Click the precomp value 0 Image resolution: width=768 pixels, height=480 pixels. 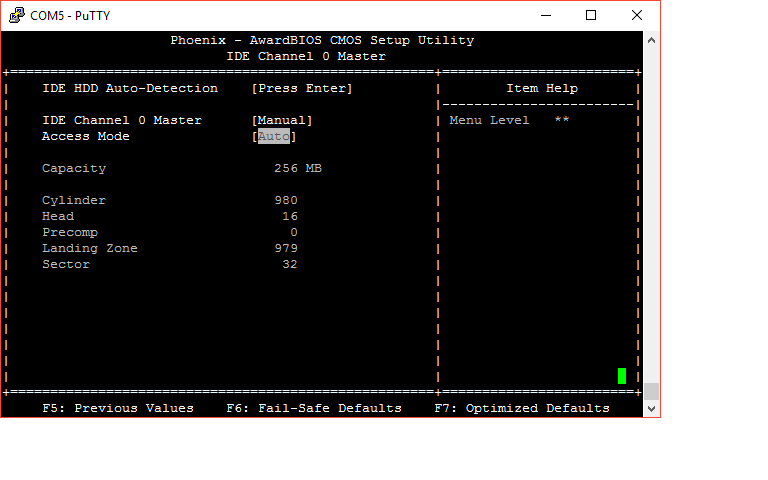point(294,233)
